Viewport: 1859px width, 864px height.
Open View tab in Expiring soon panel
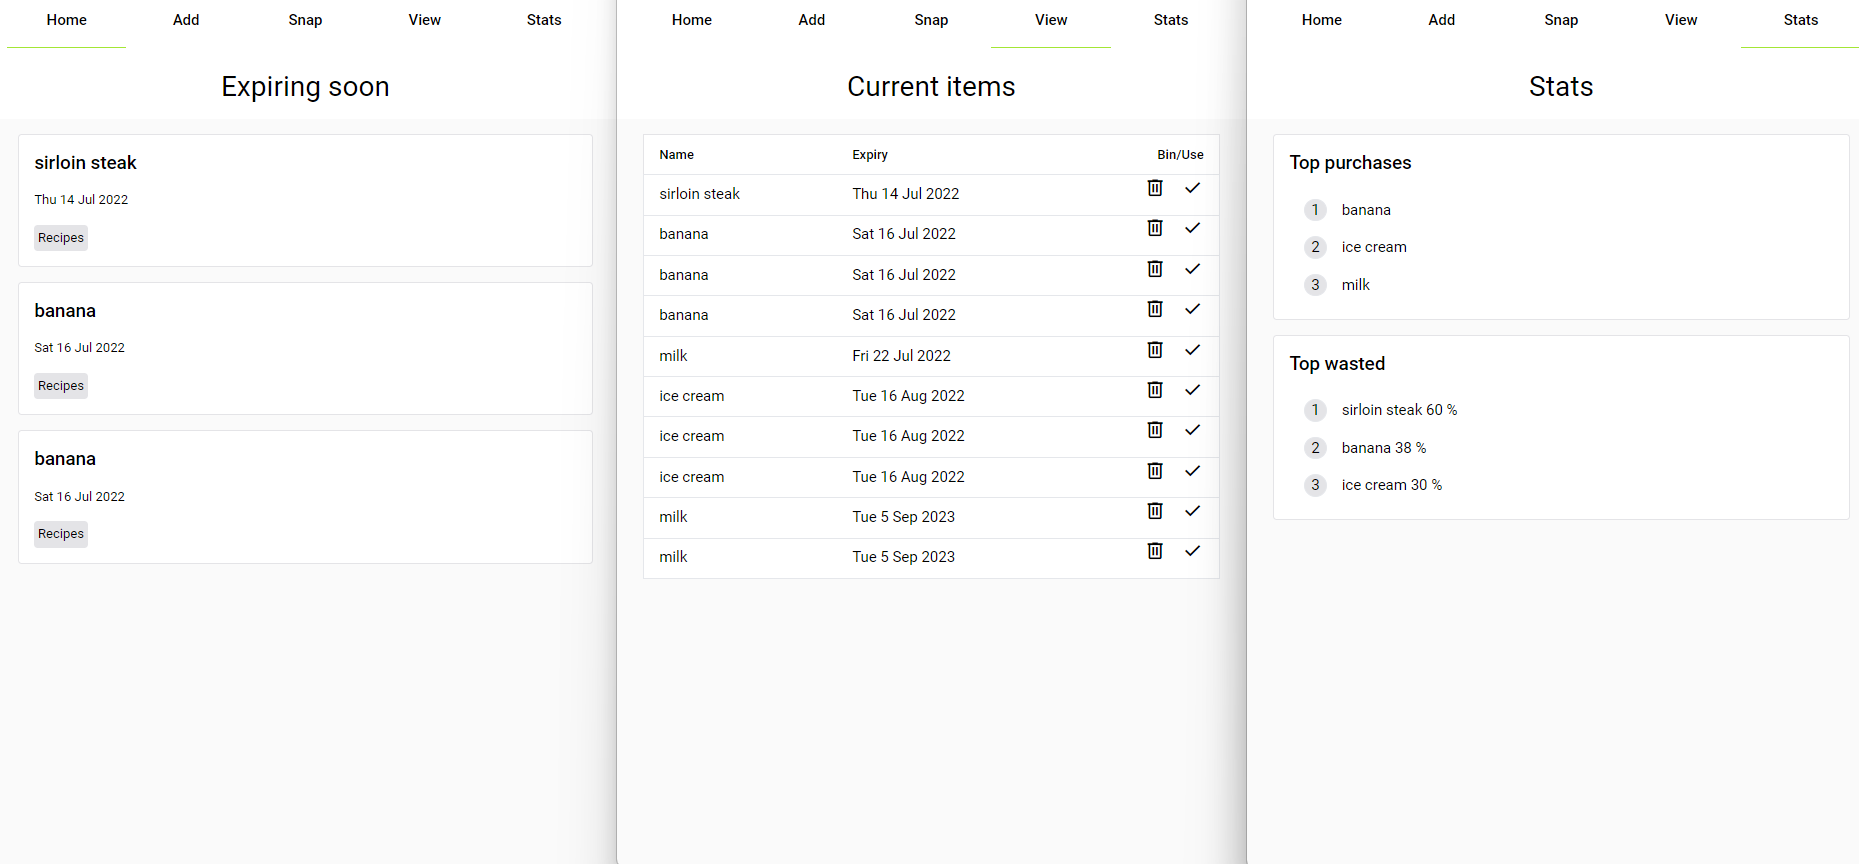[425, 20]
